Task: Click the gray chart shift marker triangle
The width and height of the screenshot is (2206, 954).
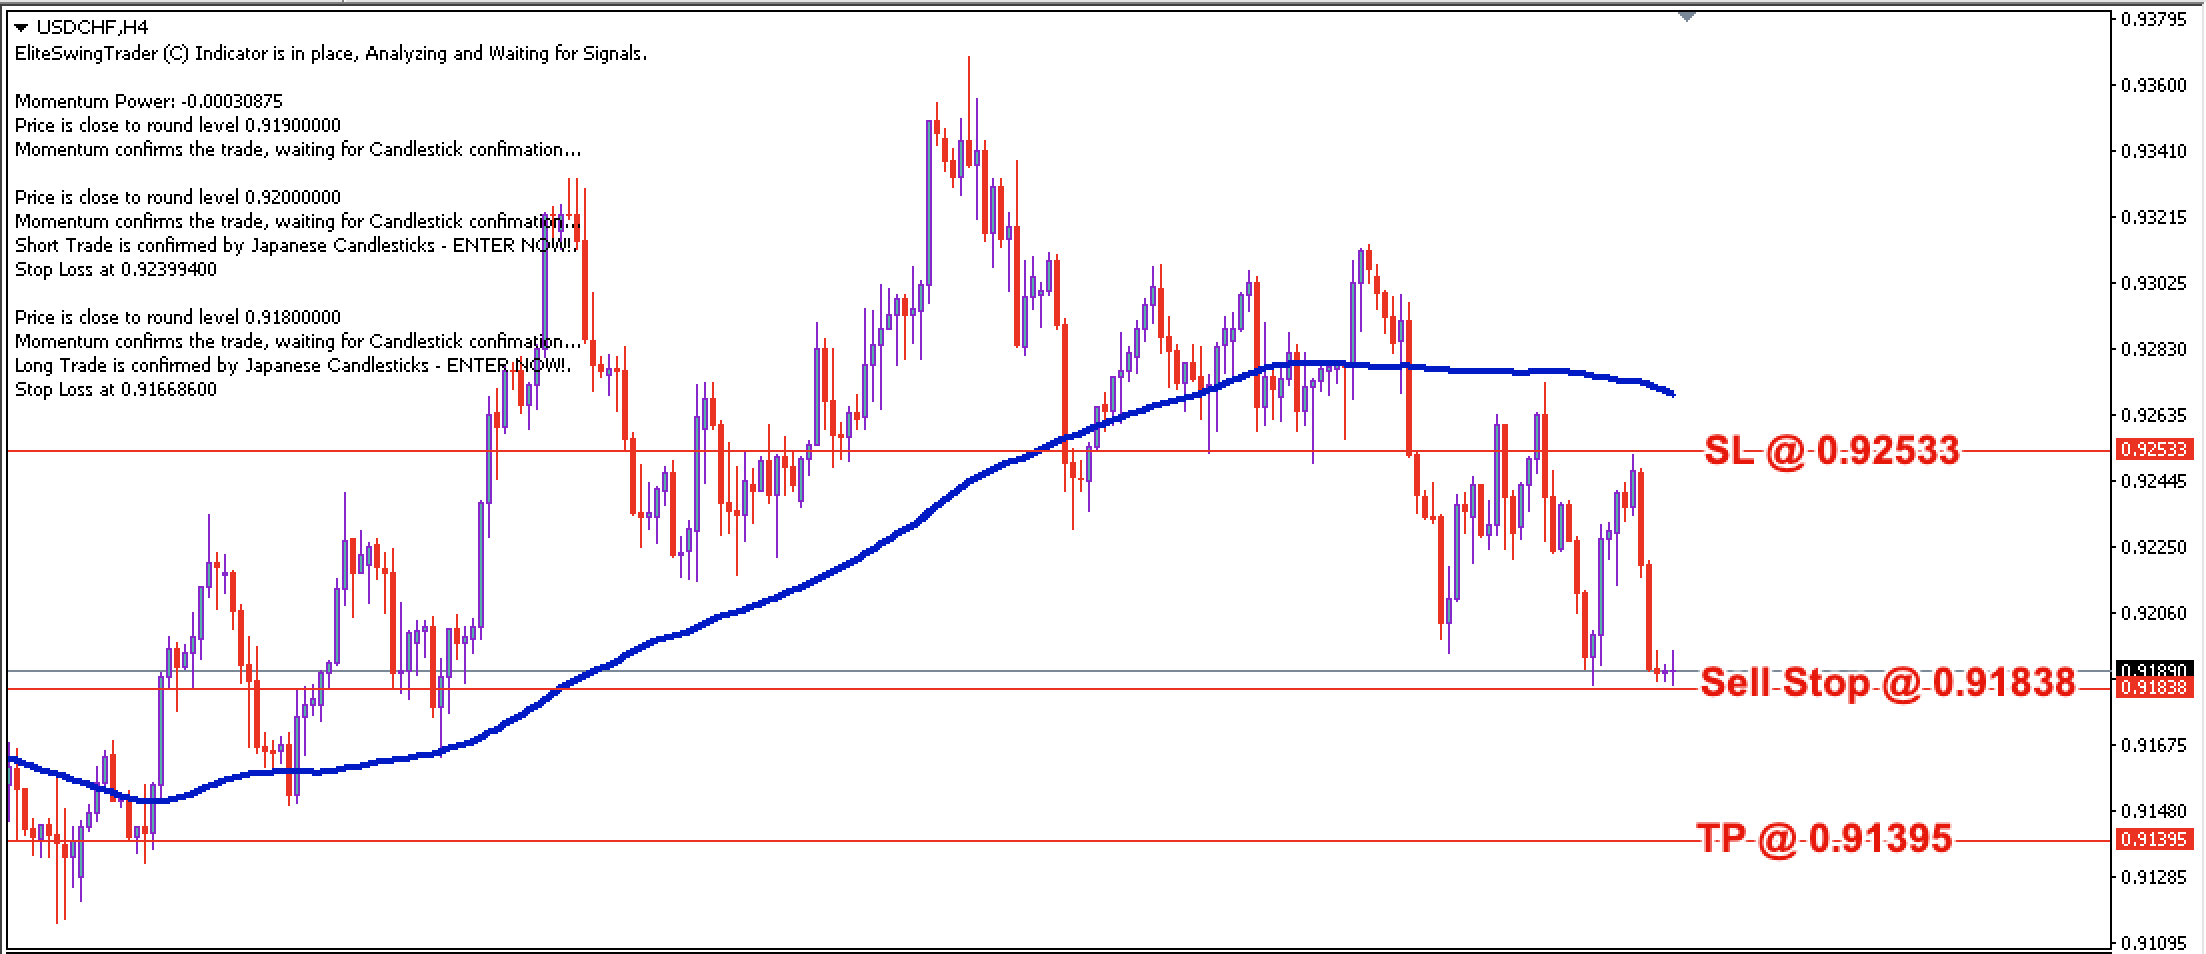Action: tap(1687, 17)
